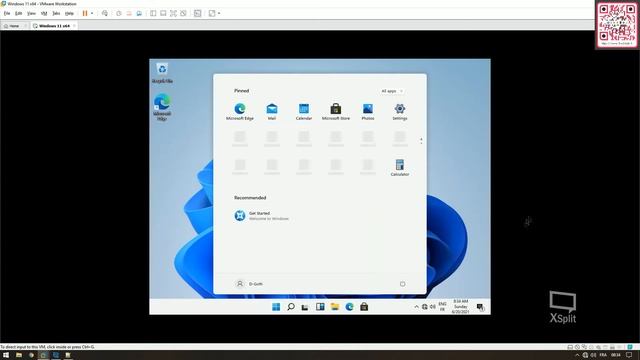640x360 pixels.
Task: Click the guest volume tray icon
Action: 433,307
